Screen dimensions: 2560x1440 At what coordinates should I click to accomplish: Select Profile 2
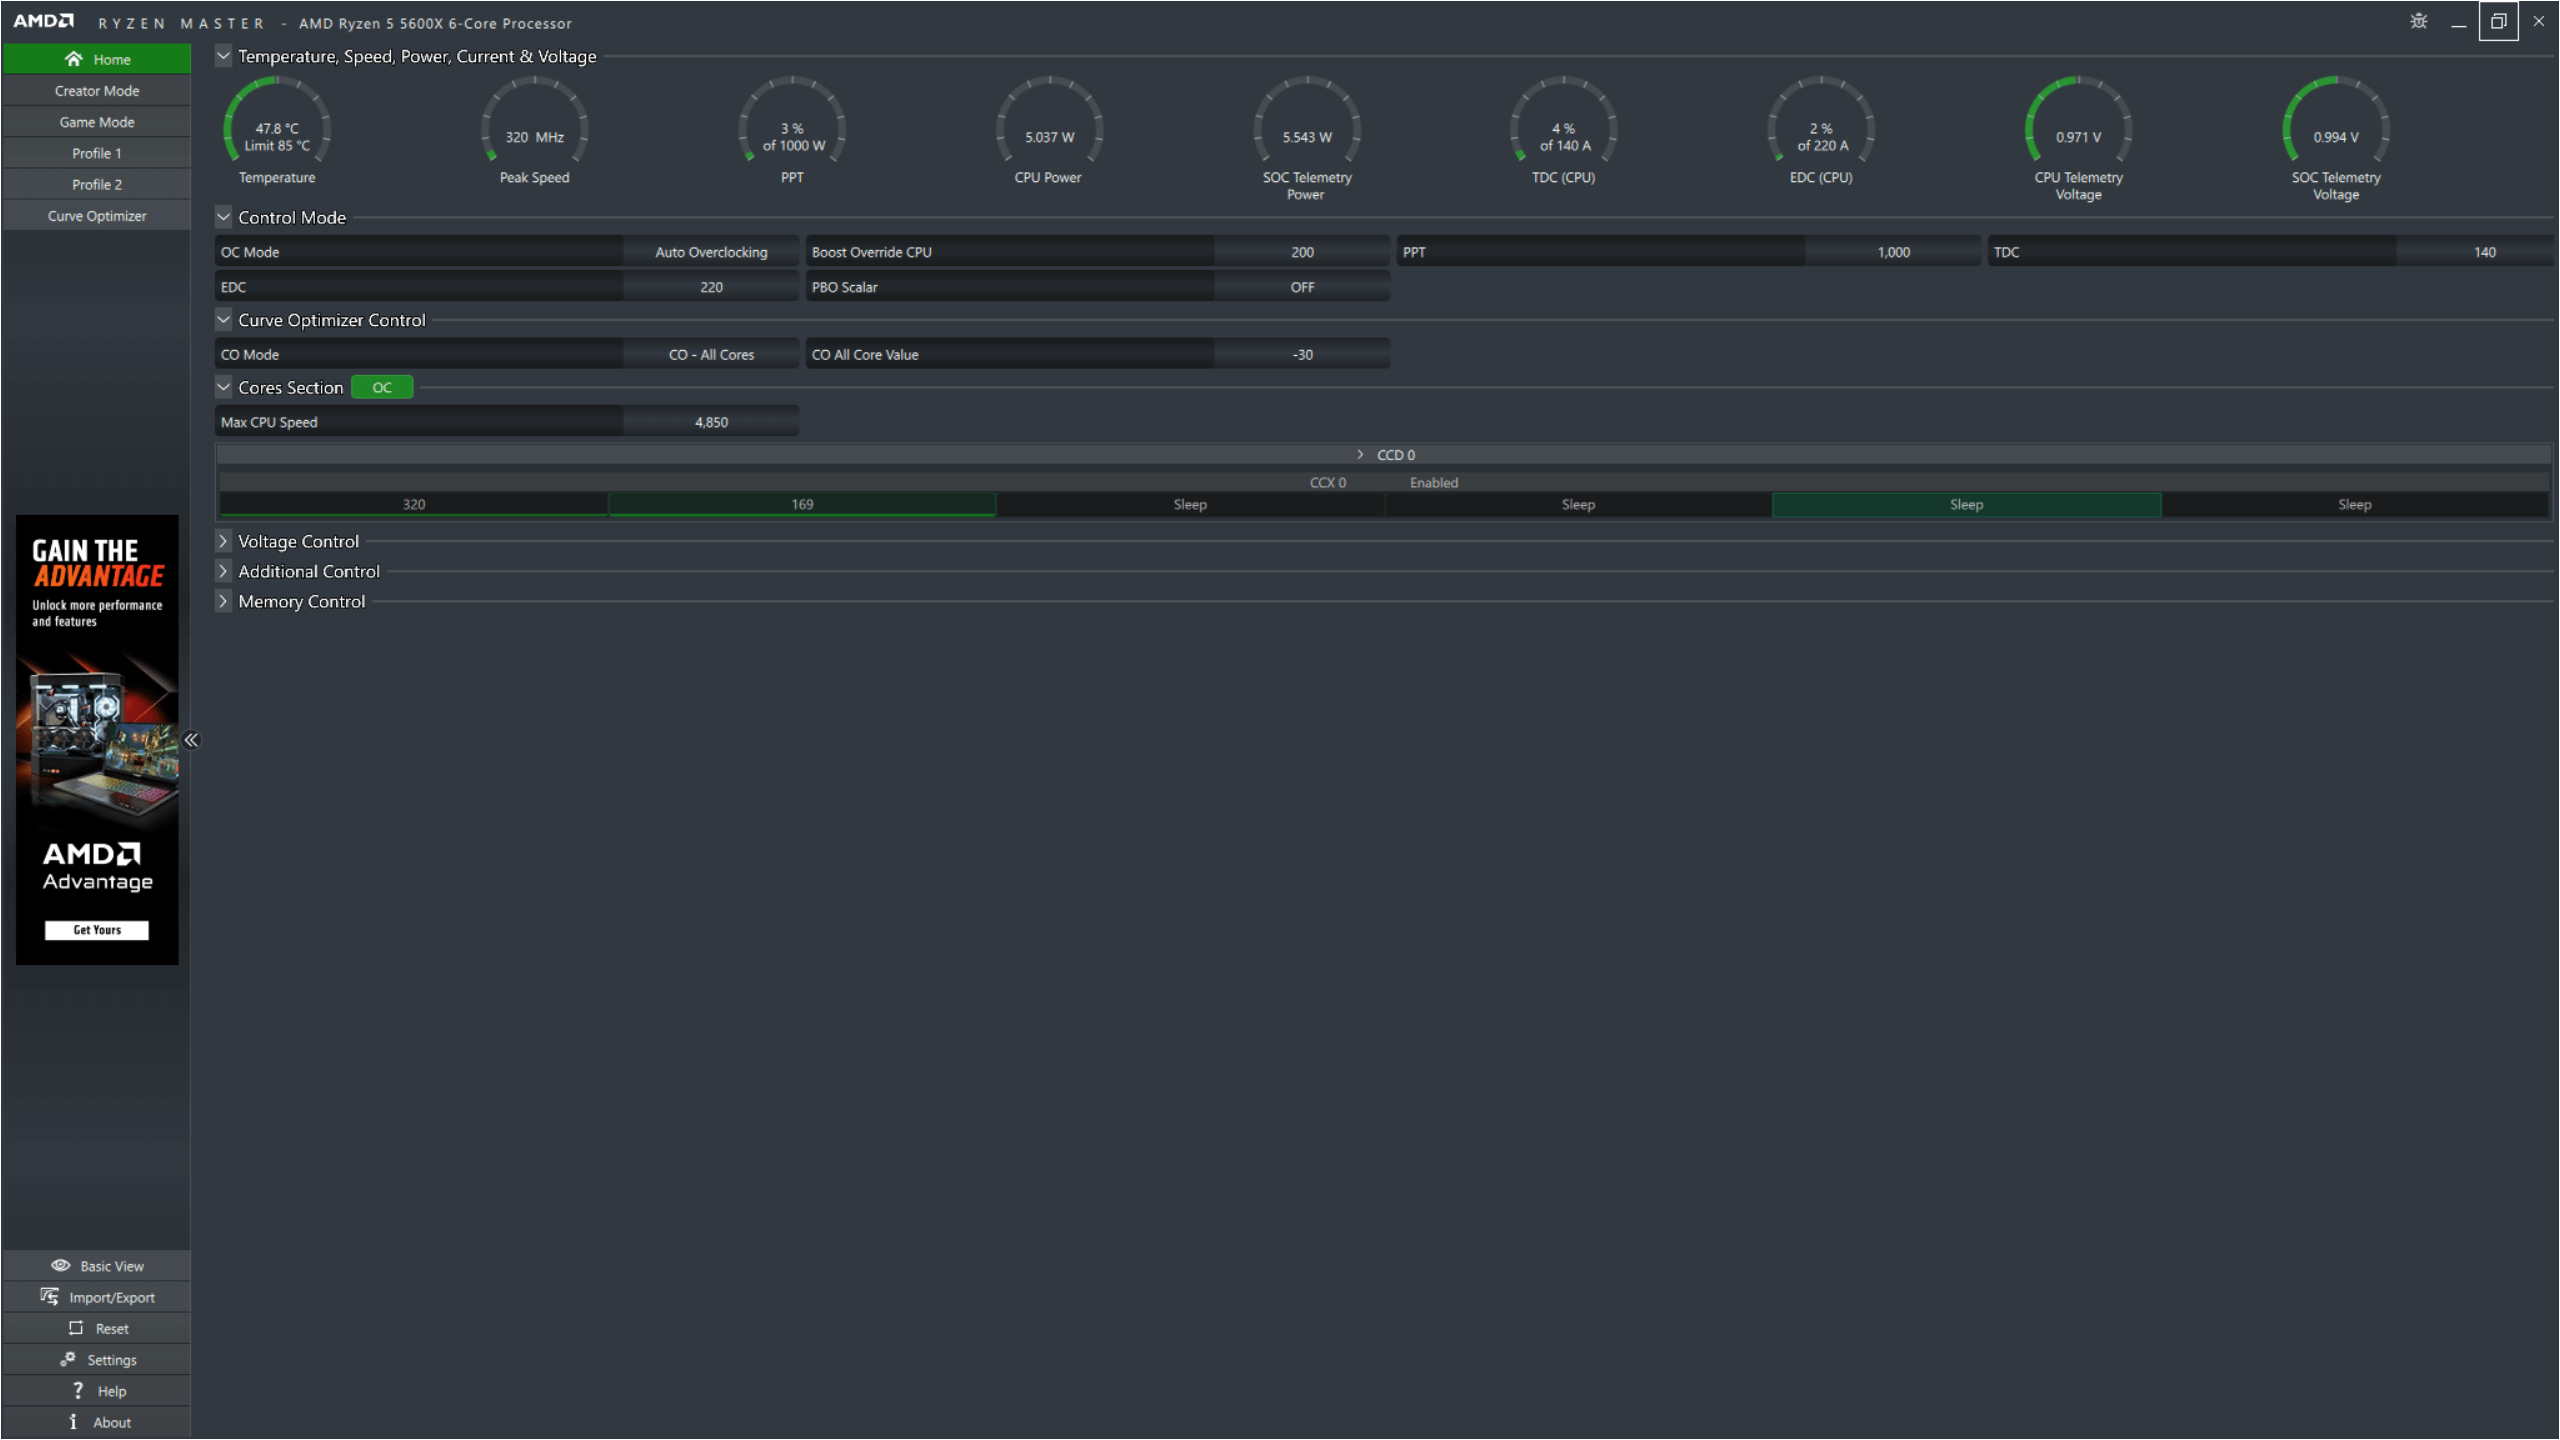(97, 184)
